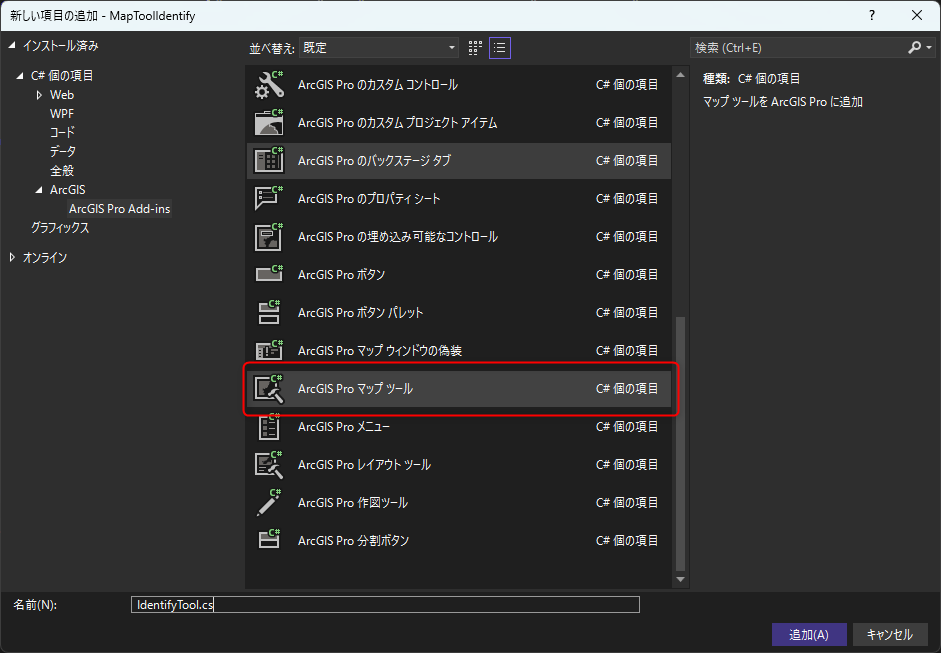The width and height of the screenshot is (941, 653).
Task: Select コード in the category tree
Action: tap(62, 133)
